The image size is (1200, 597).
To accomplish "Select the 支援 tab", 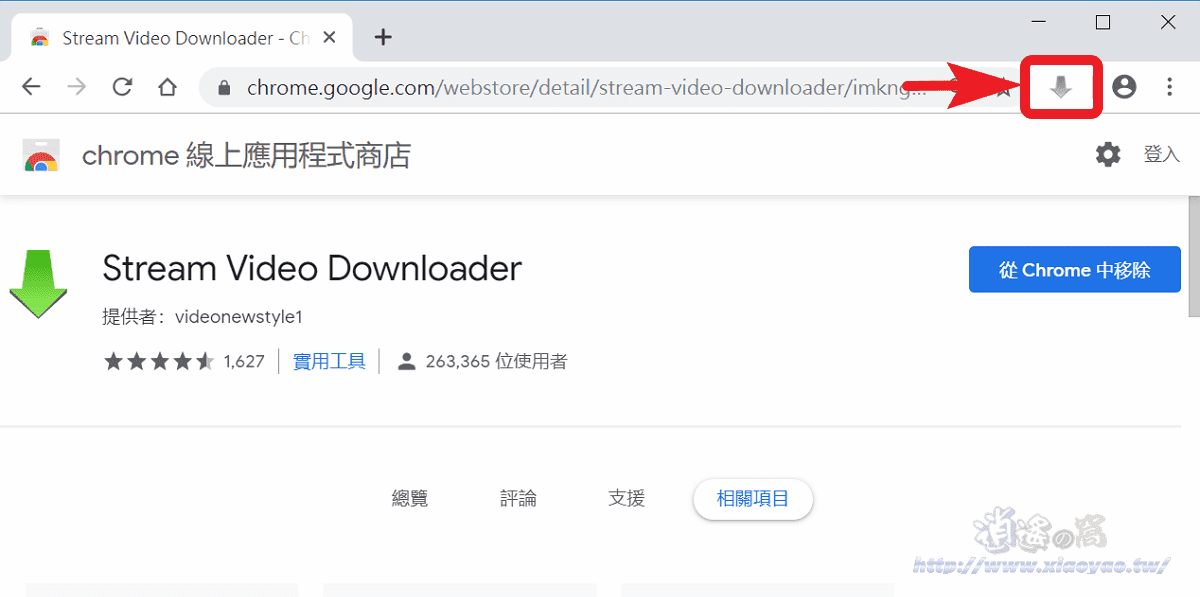I will pos(626,498).
